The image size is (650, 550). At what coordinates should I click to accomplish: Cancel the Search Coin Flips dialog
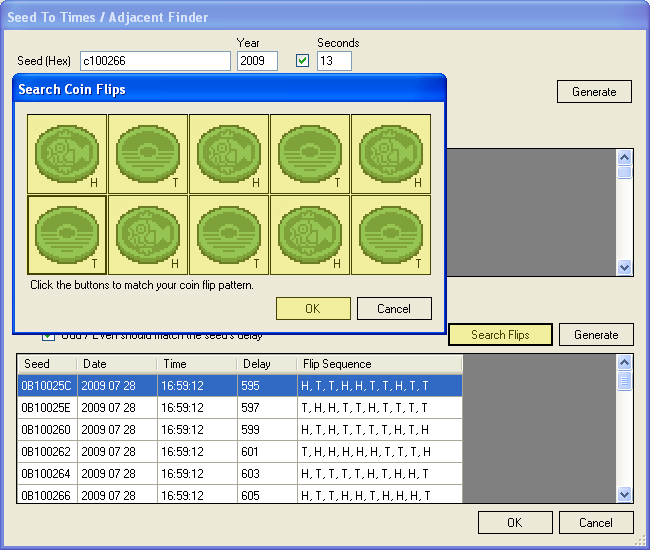tap(394, 308)
